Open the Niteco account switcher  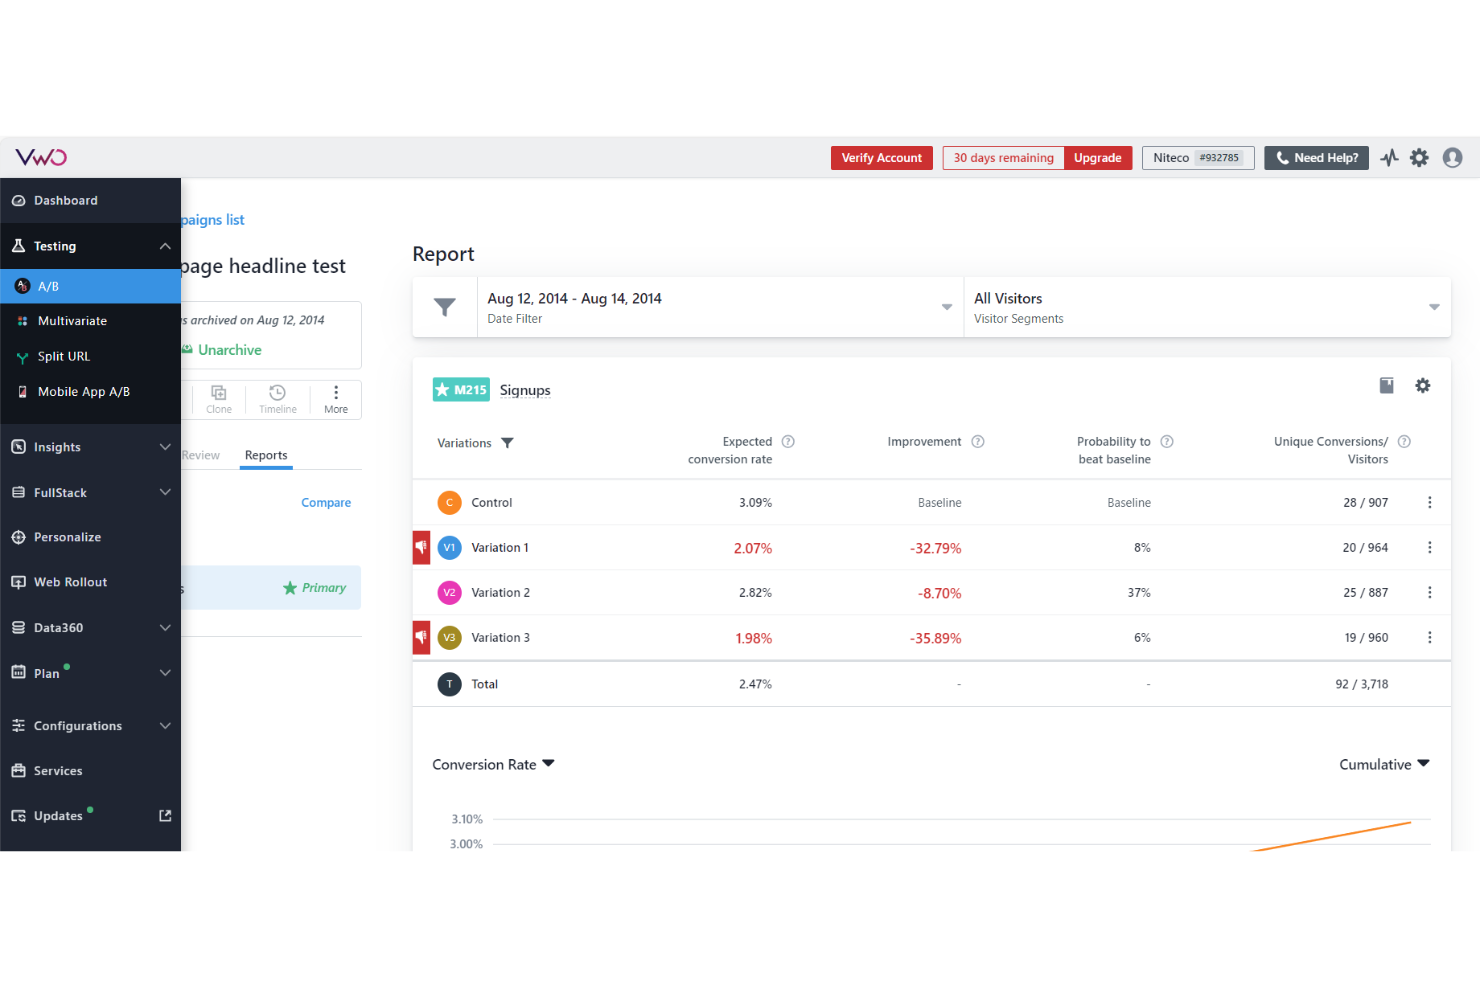click(x=1198, y=158)
